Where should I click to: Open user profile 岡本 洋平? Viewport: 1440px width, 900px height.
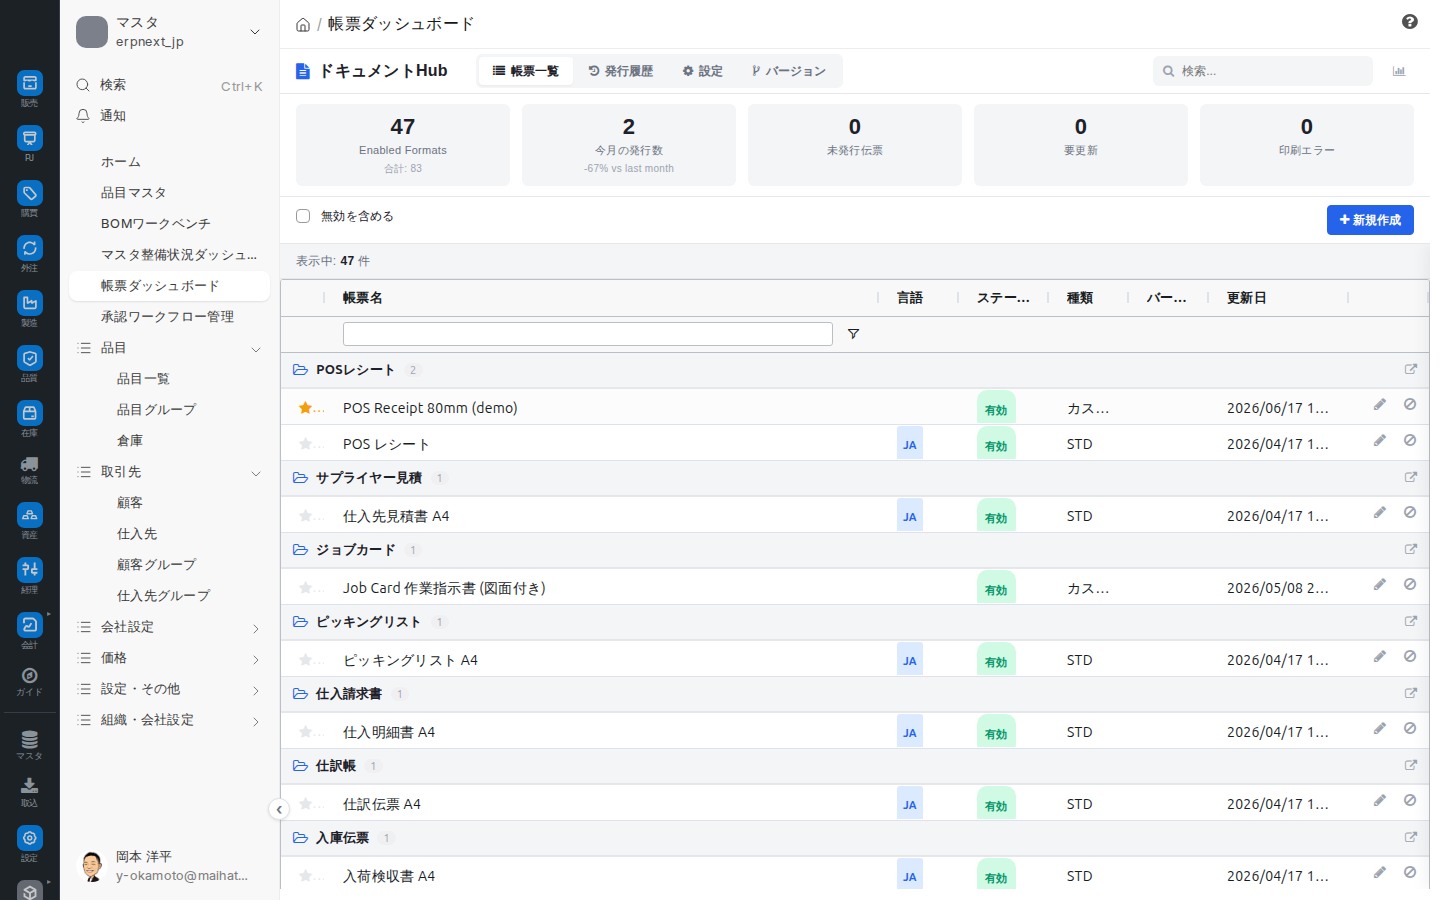(x=168, y=866)
